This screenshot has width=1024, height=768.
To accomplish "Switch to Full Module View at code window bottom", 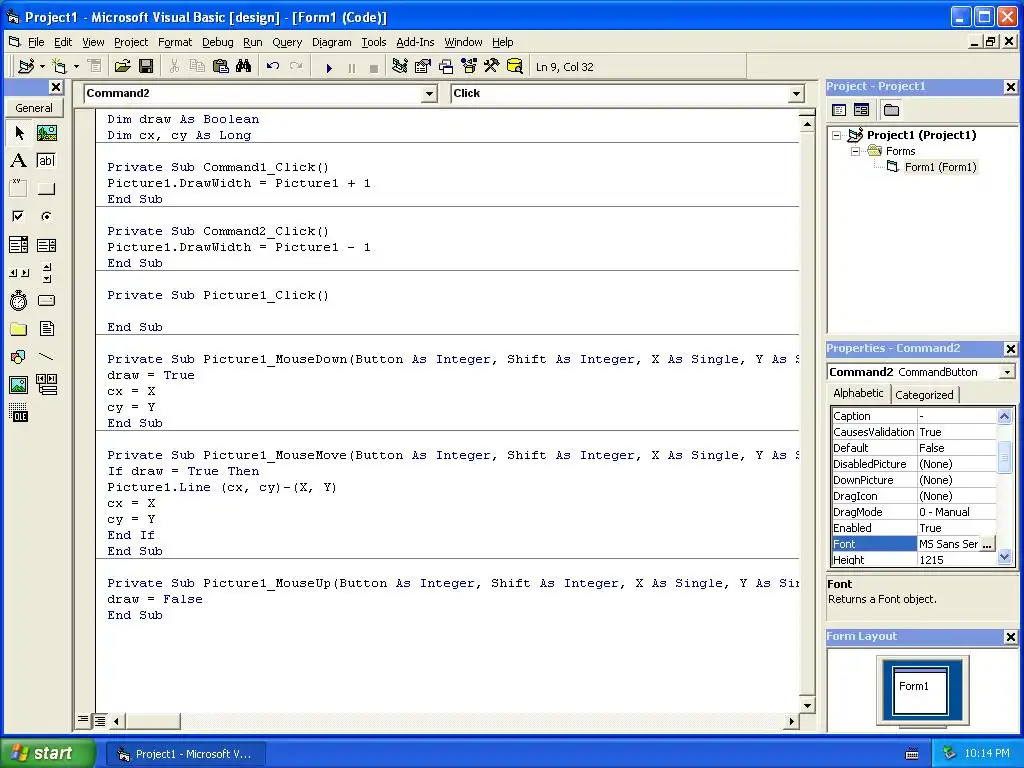I will 100,720.
